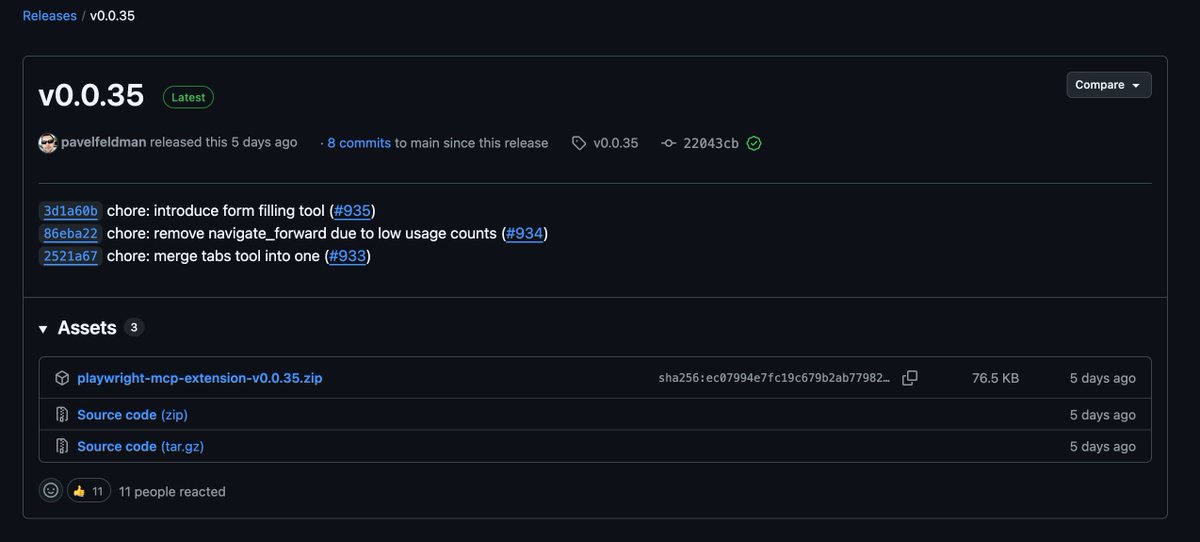Open pull request #935
The width and height of the screenshot is (1200, 542).
[352, 210]
